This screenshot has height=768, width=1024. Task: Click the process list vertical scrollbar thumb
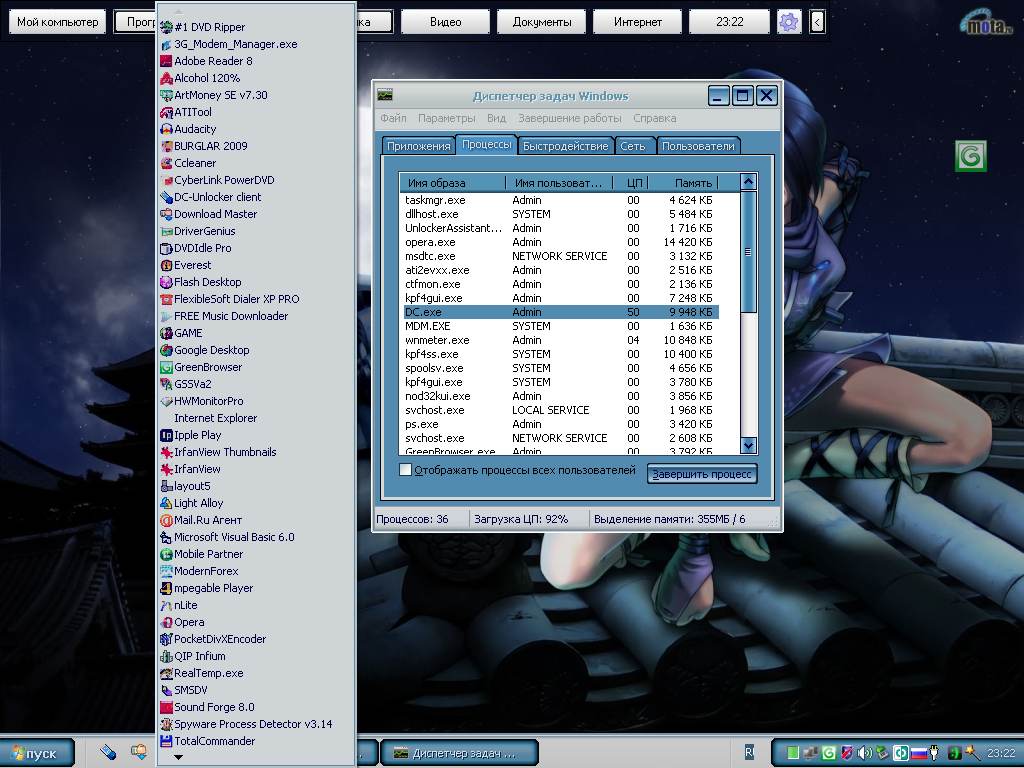point(748,252)
